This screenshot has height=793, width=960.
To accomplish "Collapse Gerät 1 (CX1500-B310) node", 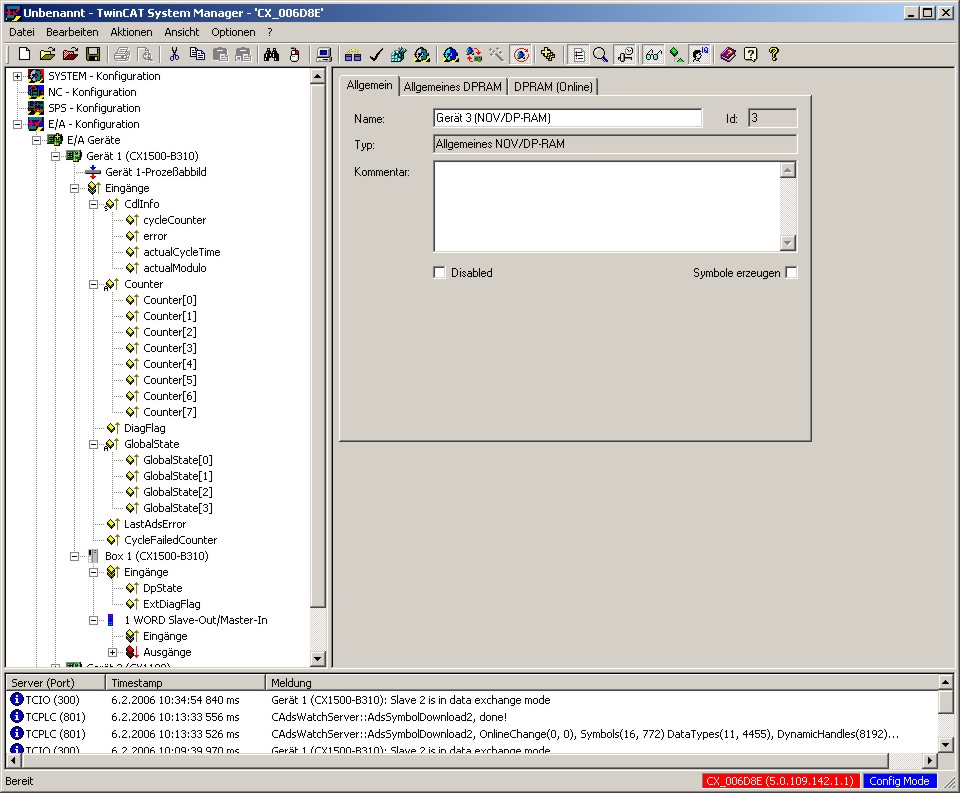I will [55, 156].
